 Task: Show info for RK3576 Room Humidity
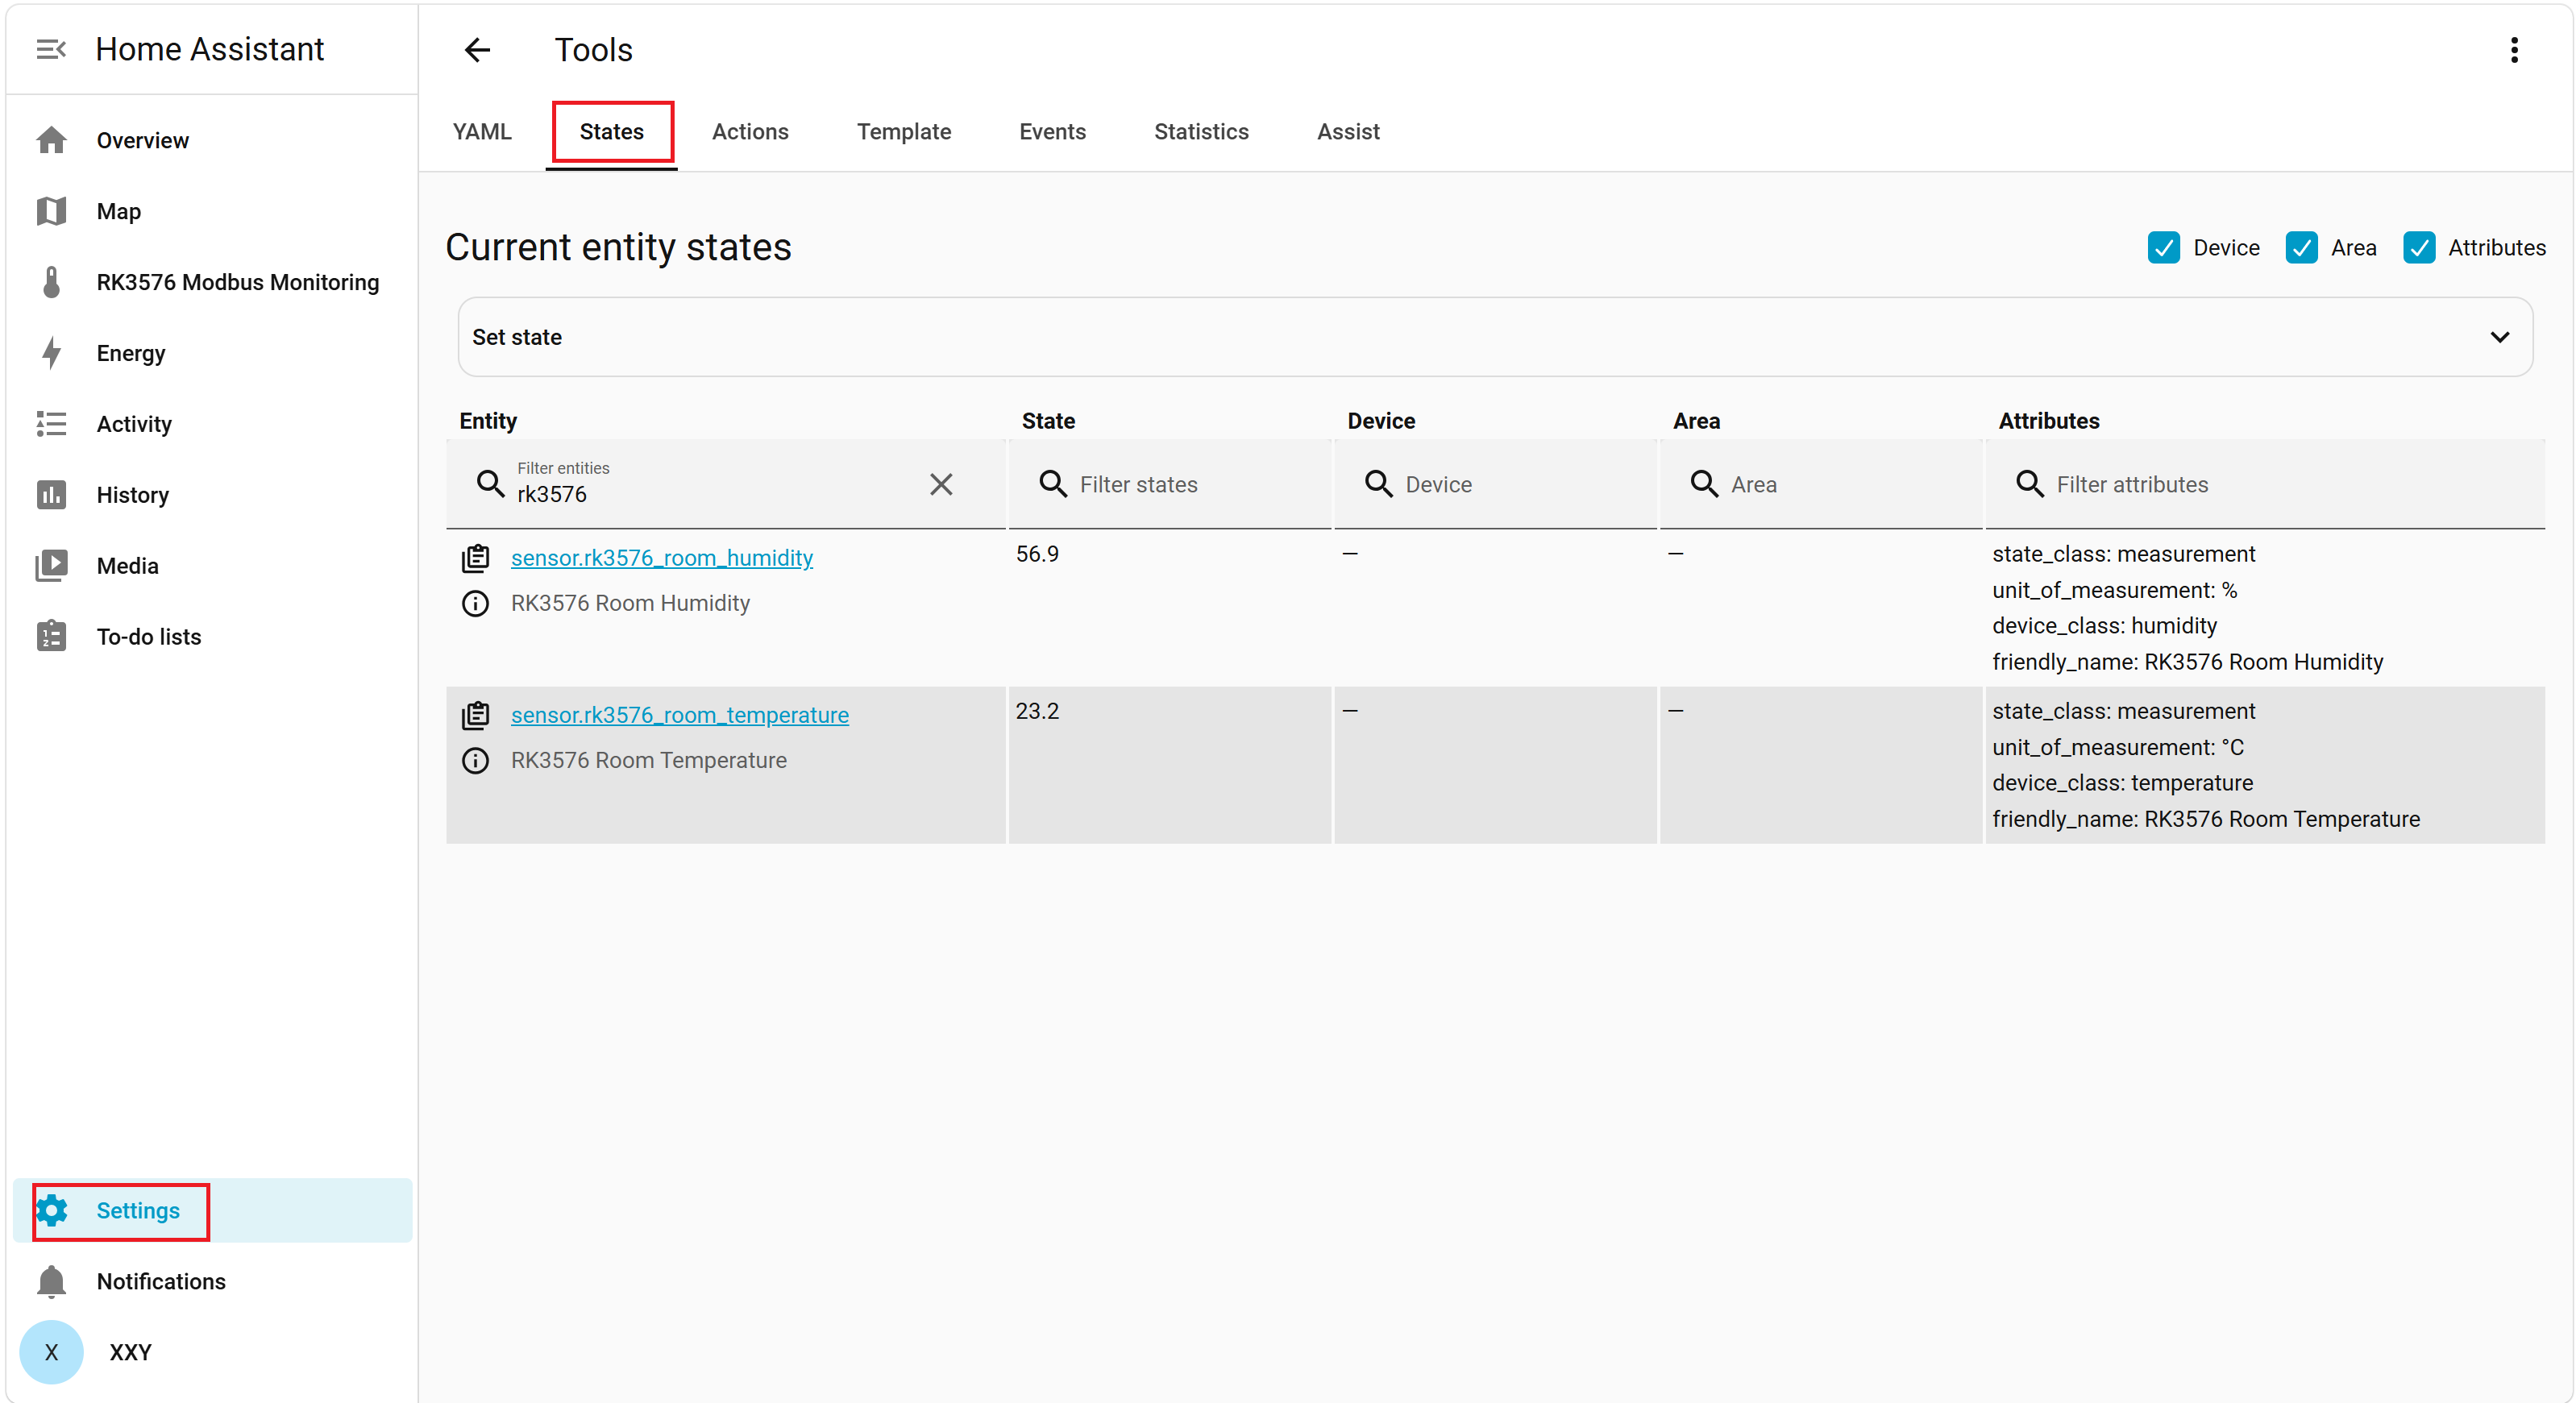tap(475, 603)
